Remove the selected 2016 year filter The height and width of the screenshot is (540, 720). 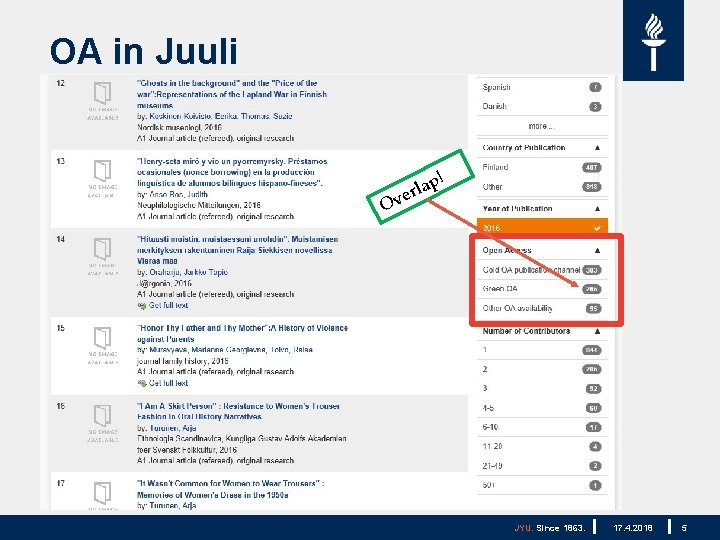(x=542, y=228)
